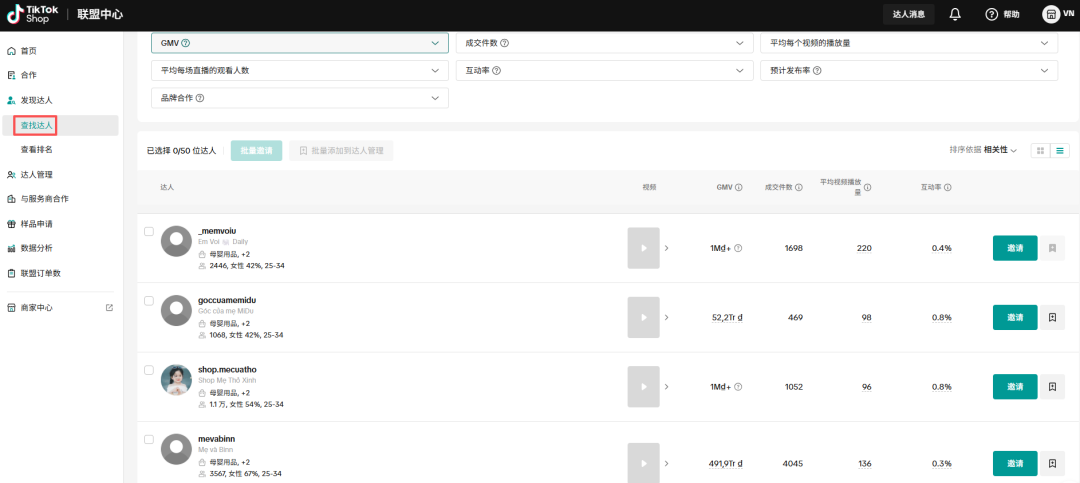Click the GMV filter help icon
Screen dimensions: 1080x483
[186, 43]
